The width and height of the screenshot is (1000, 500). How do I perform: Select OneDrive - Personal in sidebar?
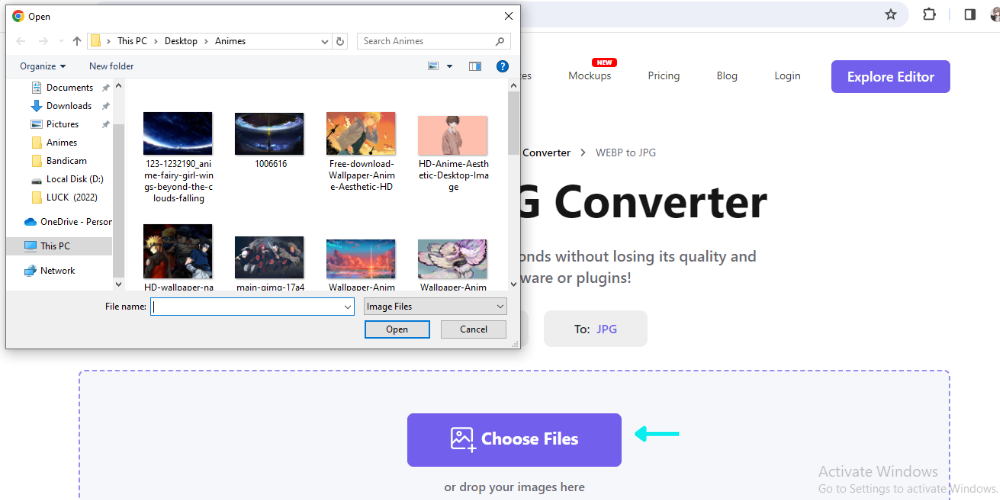pyautogui.click(x=67, y=222)
